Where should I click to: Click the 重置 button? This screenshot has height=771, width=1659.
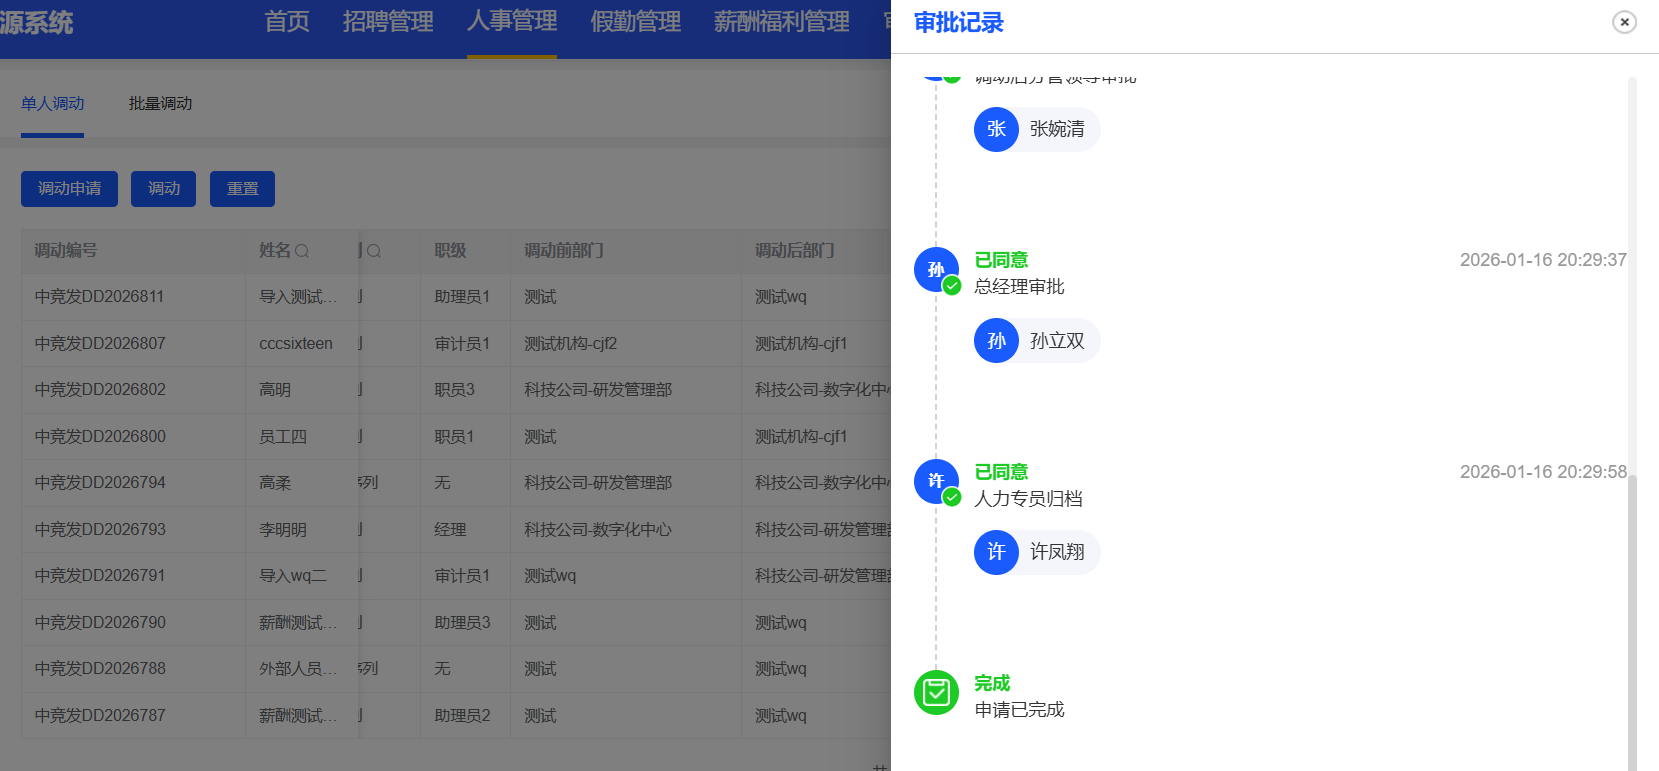242,189
